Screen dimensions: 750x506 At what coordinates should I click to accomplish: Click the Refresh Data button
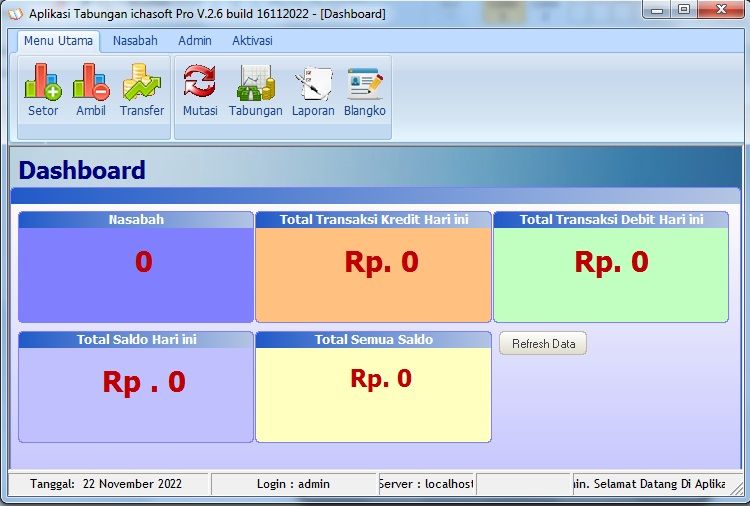543,343
